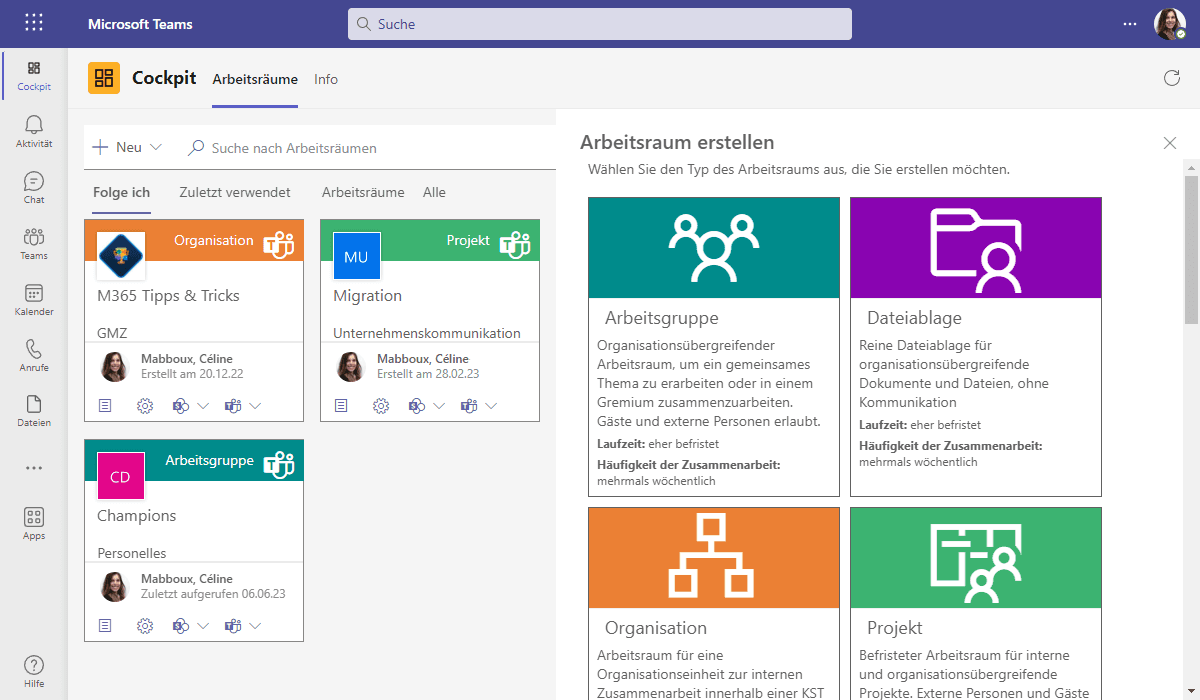This screenshot has height=700, width=1200.
Task: Click settings gear on Migration card
Action: point(381,405)
